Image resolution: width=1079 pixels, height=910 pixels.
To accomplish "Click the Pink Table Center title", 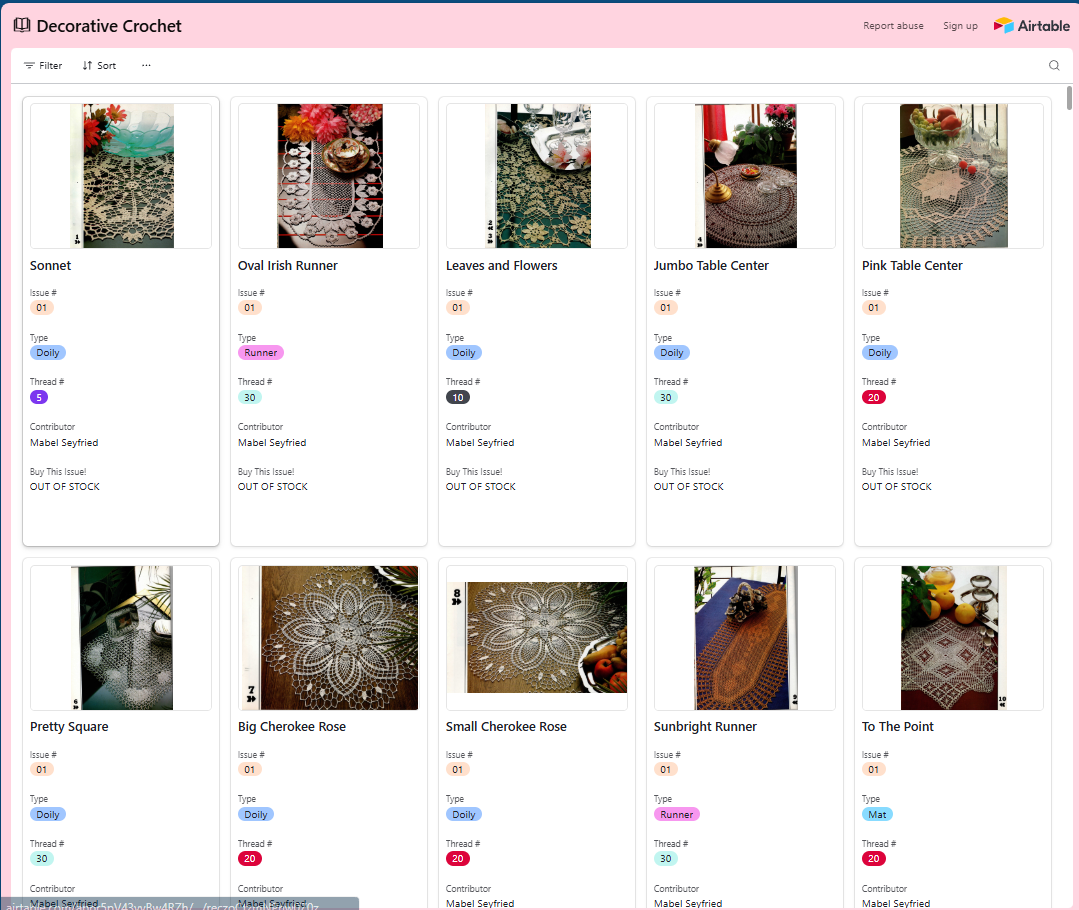I will pyautogui.click(x=912, y=266).
